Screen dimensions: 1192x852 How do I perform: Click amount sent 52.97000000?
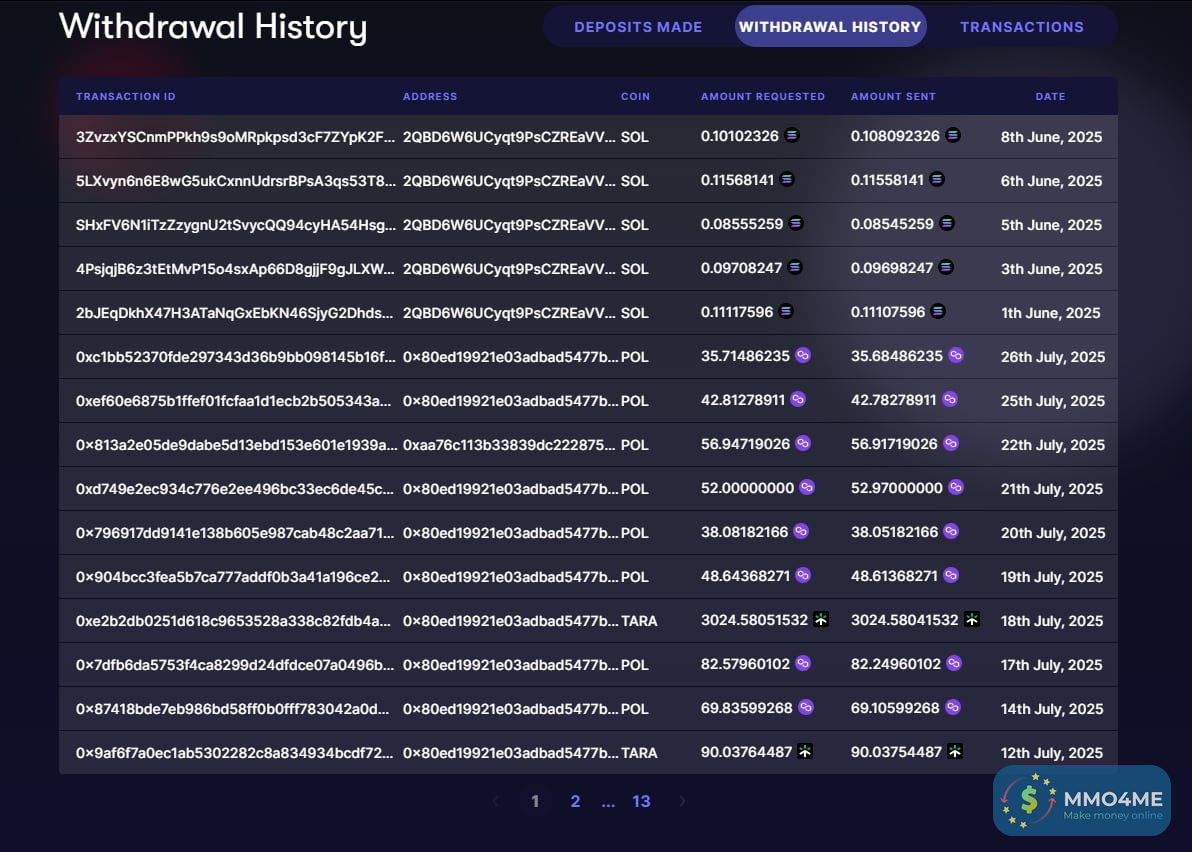coord(896,488)
